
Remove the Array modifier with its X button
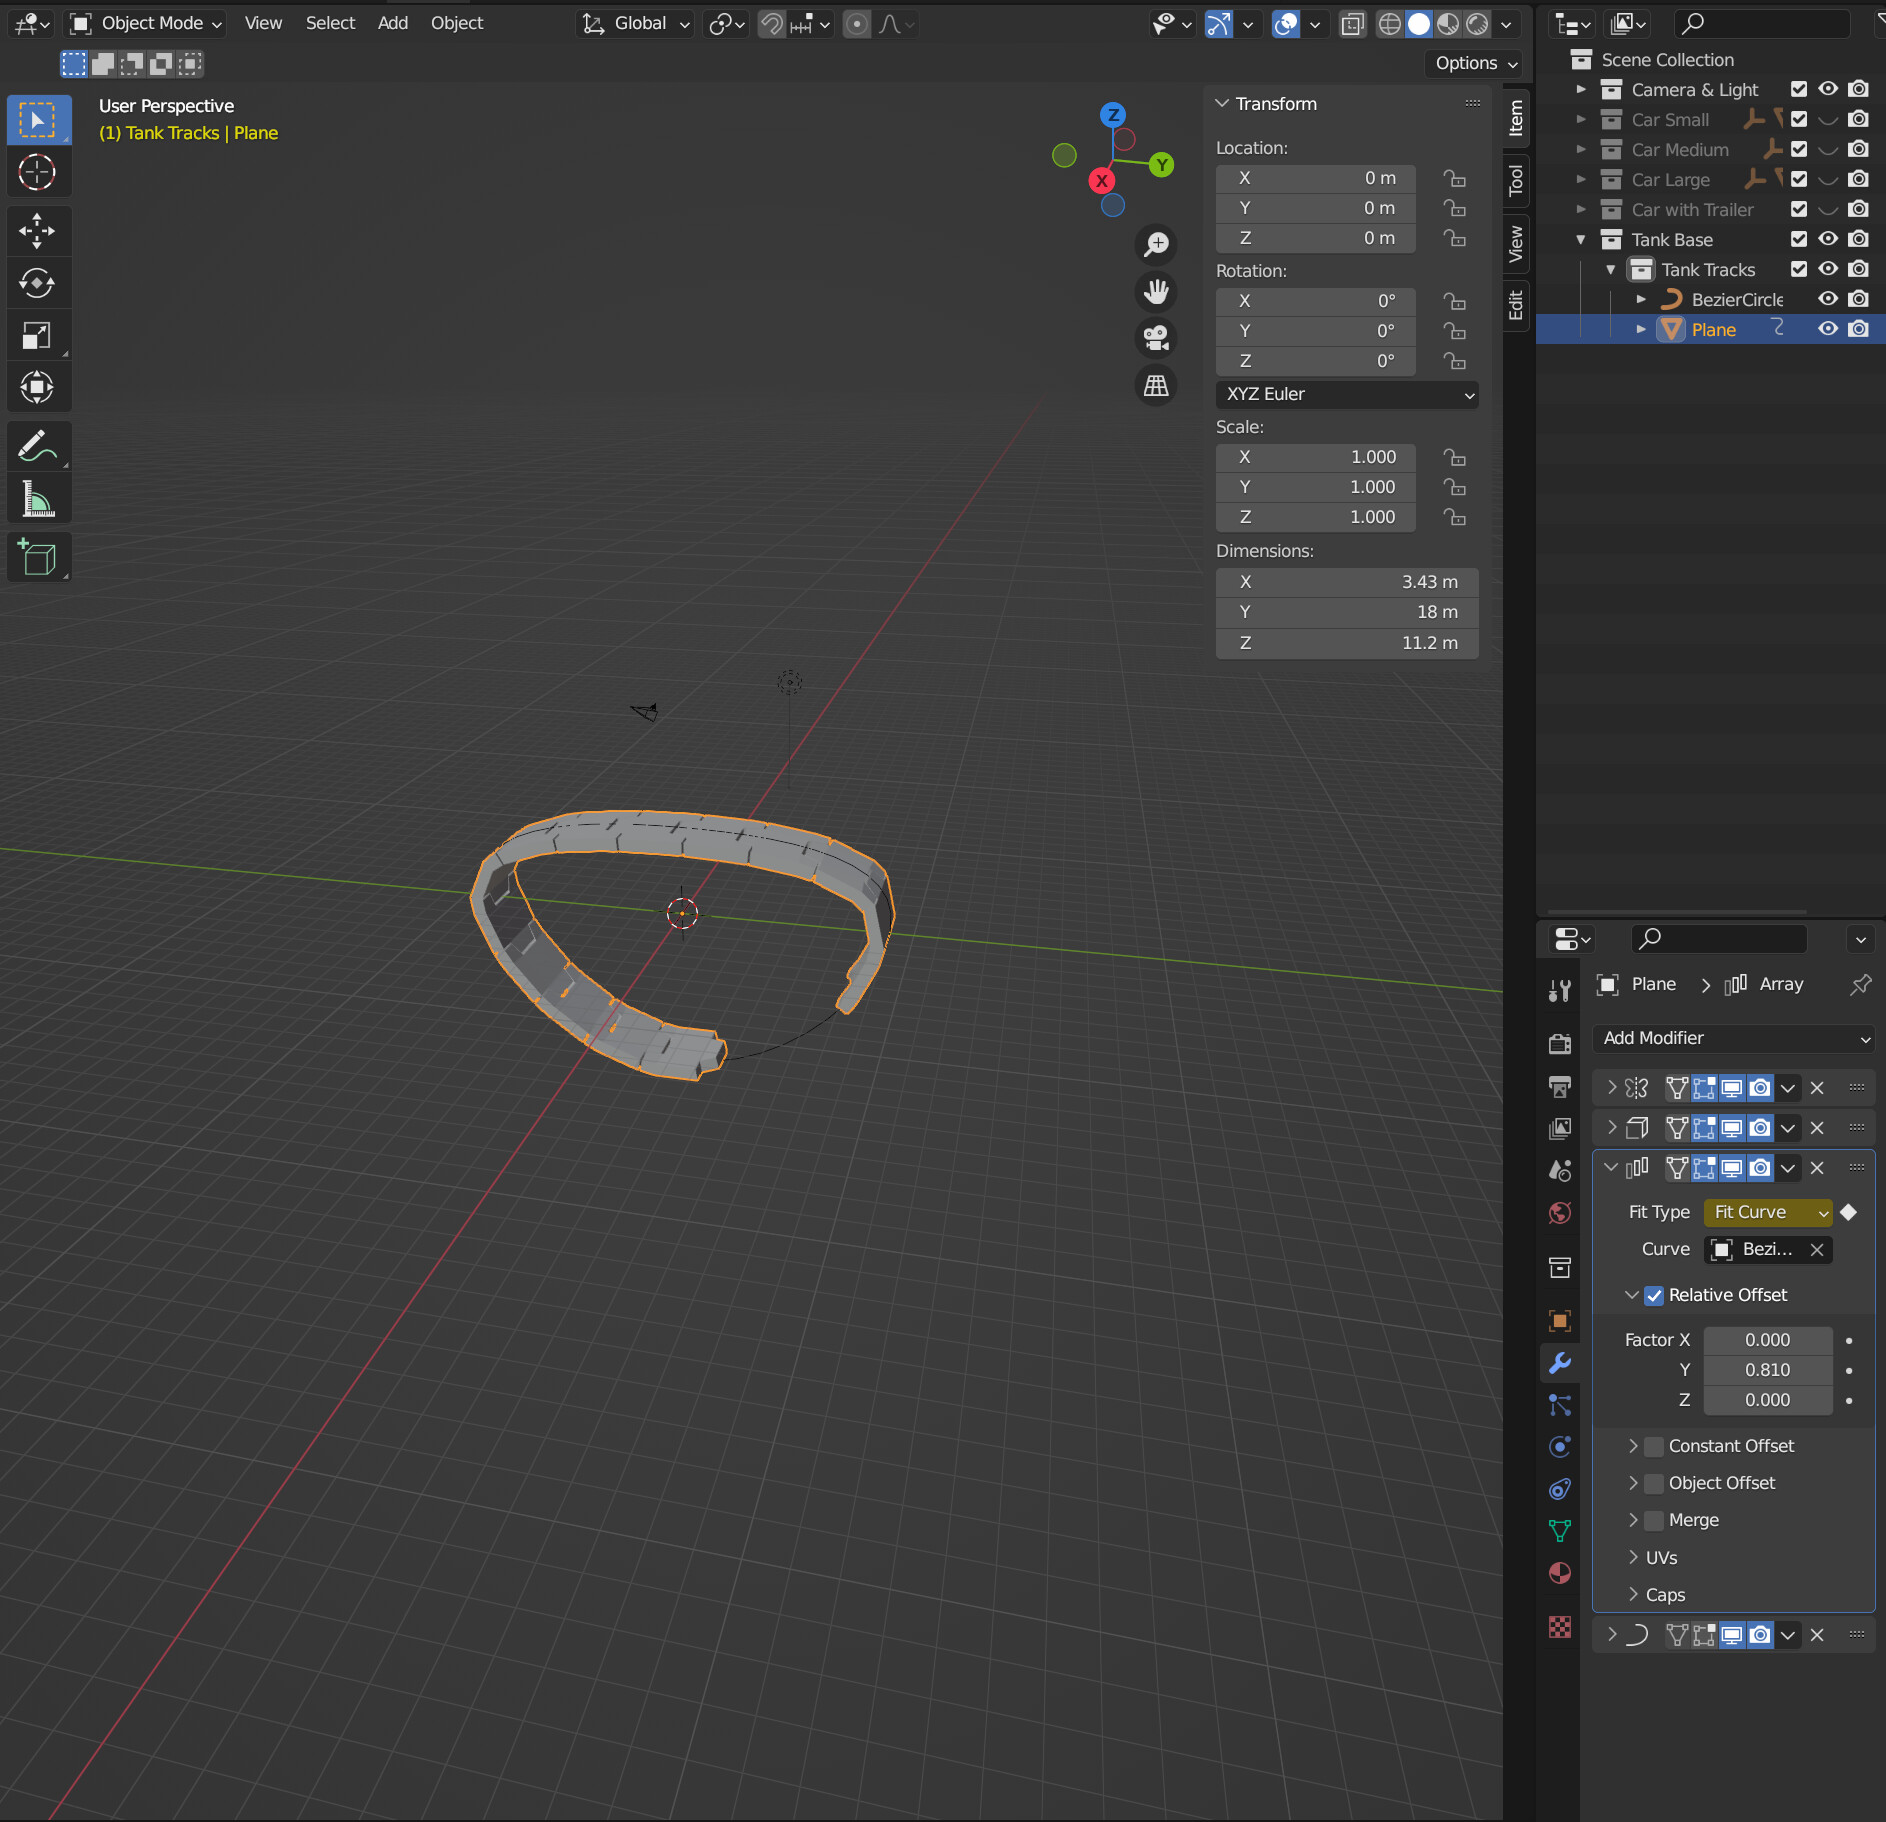(1816, 1167)
